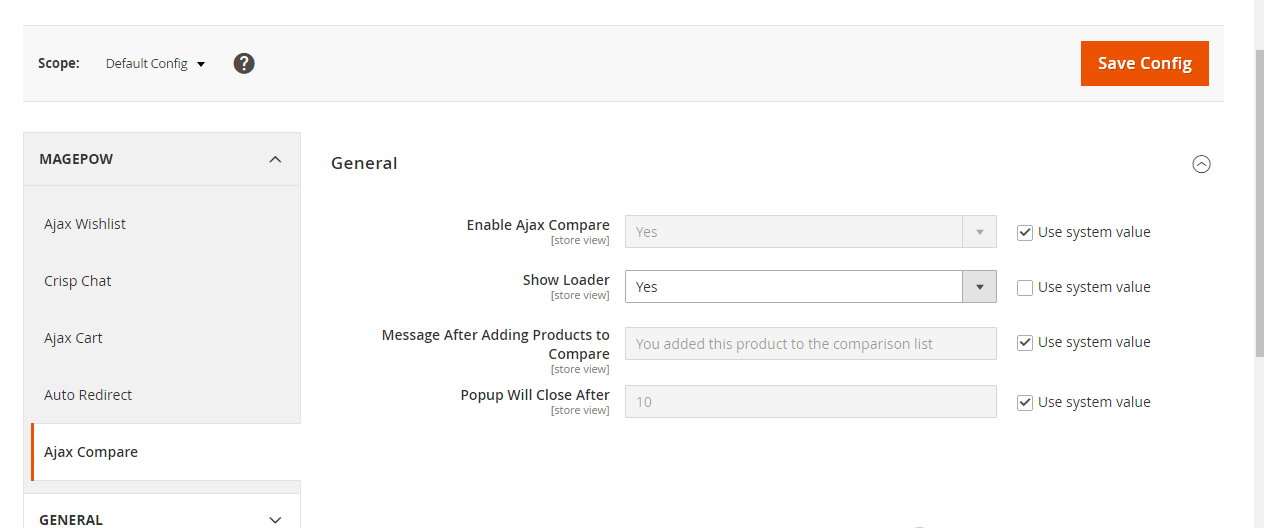Go to the Ajax Cart section
The height and width of the screenshot is (528, 1264).
(x=73, y=338)
